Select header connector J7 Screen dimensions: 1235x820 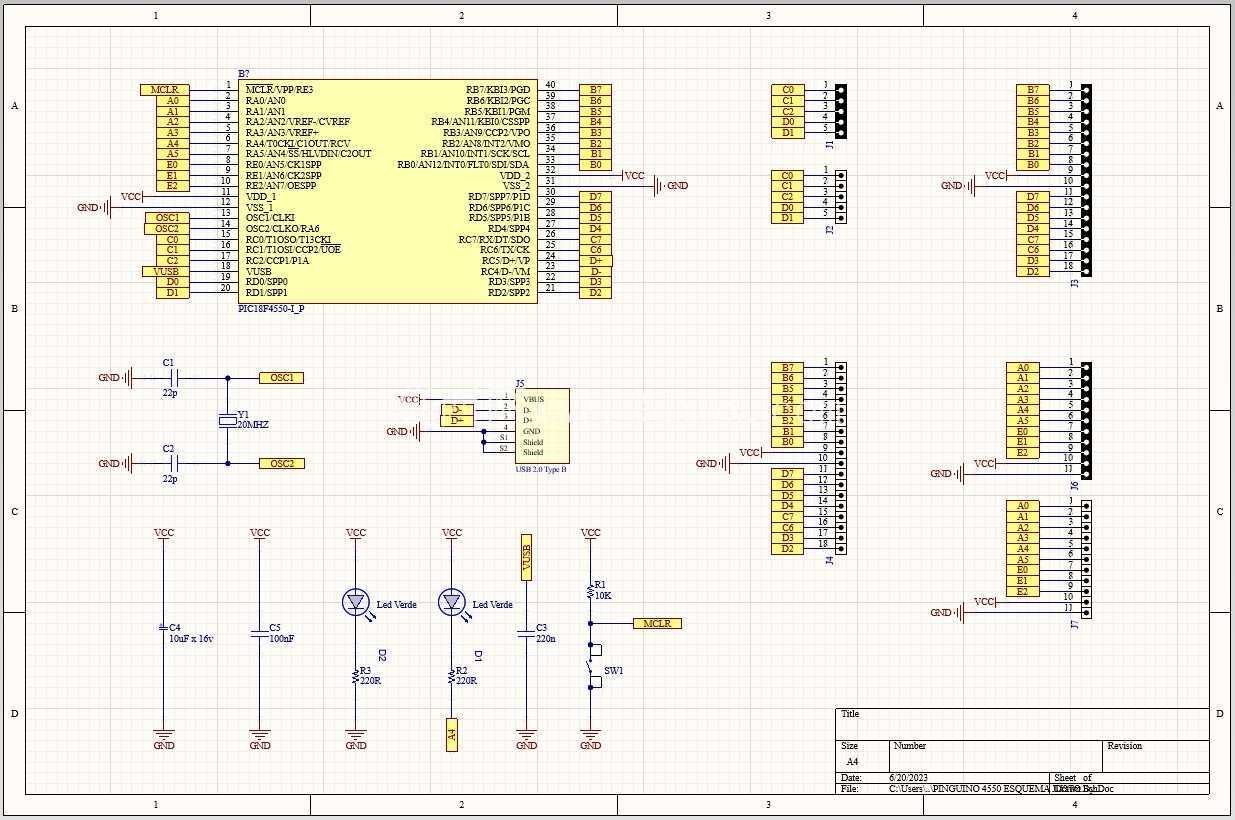(x=1086, y=559)
